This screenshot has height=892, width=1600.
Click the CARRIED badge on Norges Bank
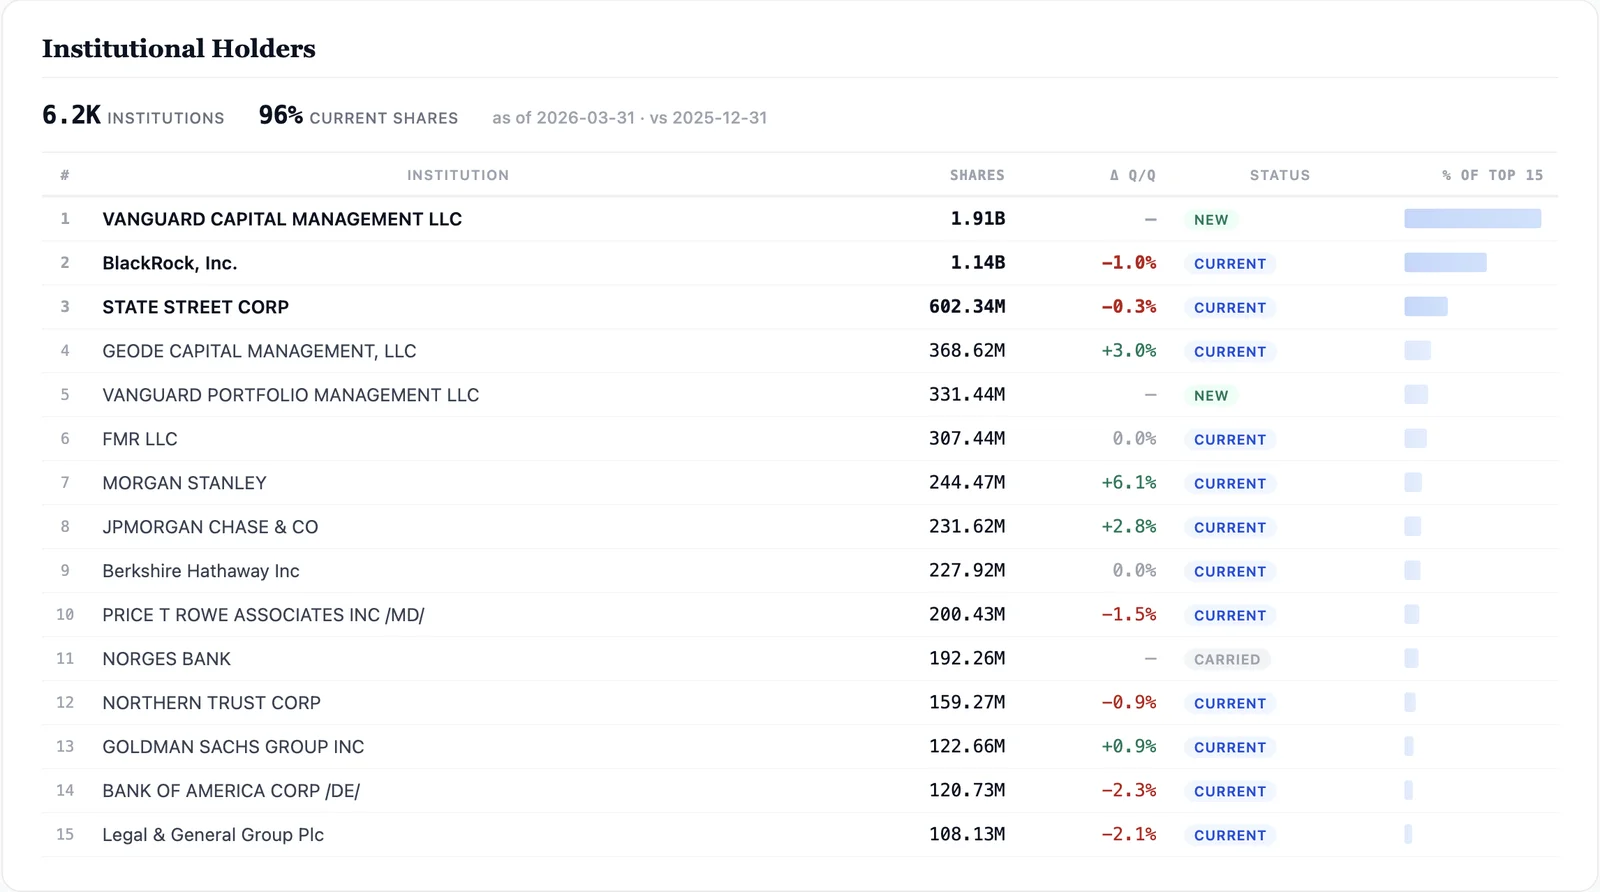coord(1227,660)
